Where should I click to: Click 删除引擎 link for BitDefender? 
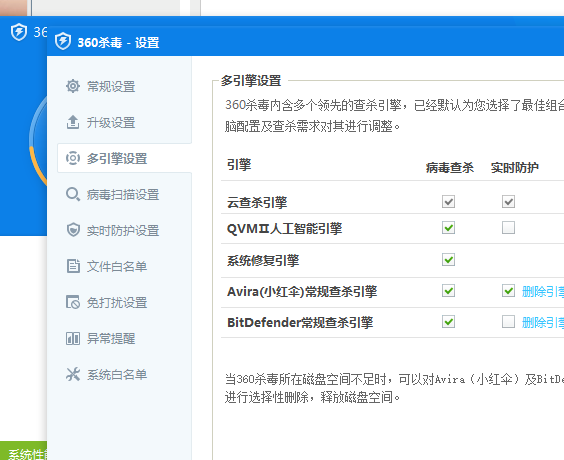(x=543, y=322)
